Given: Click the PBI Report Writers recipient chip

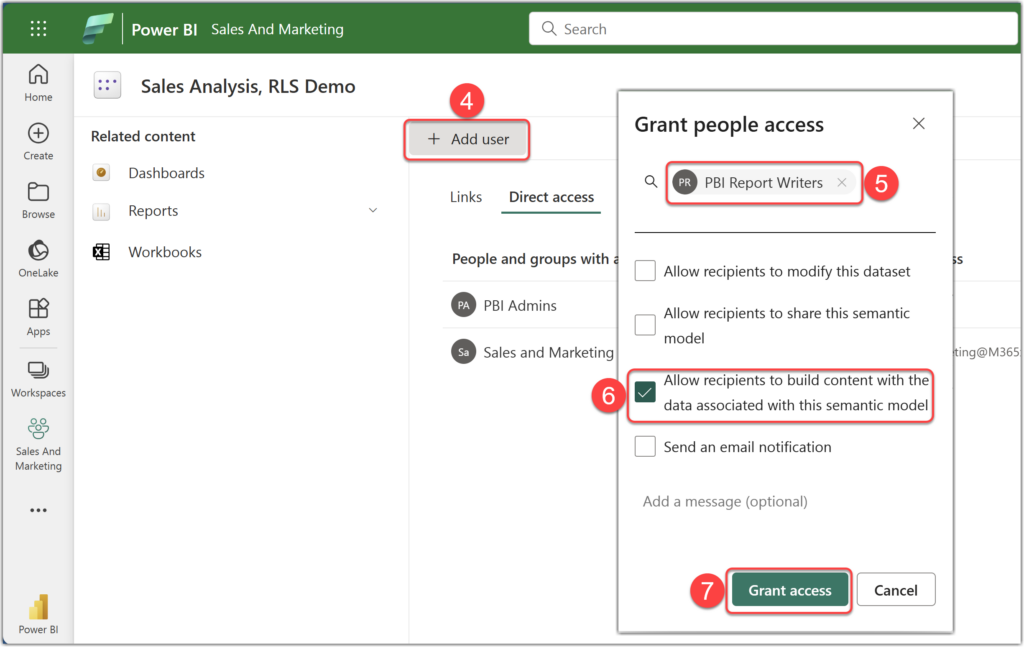Looking at the screenshot, I should 763,183.
